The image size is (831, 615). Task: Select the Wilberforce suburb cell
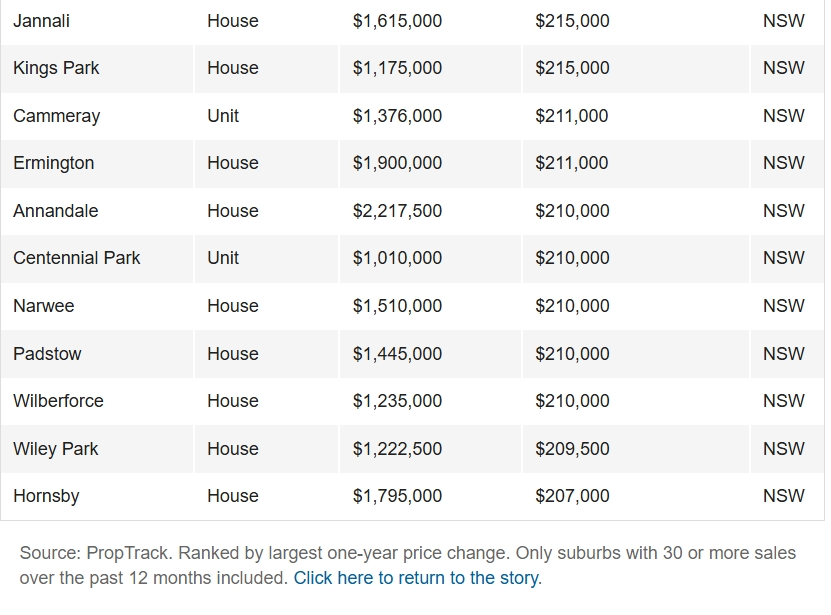(97, 401)
